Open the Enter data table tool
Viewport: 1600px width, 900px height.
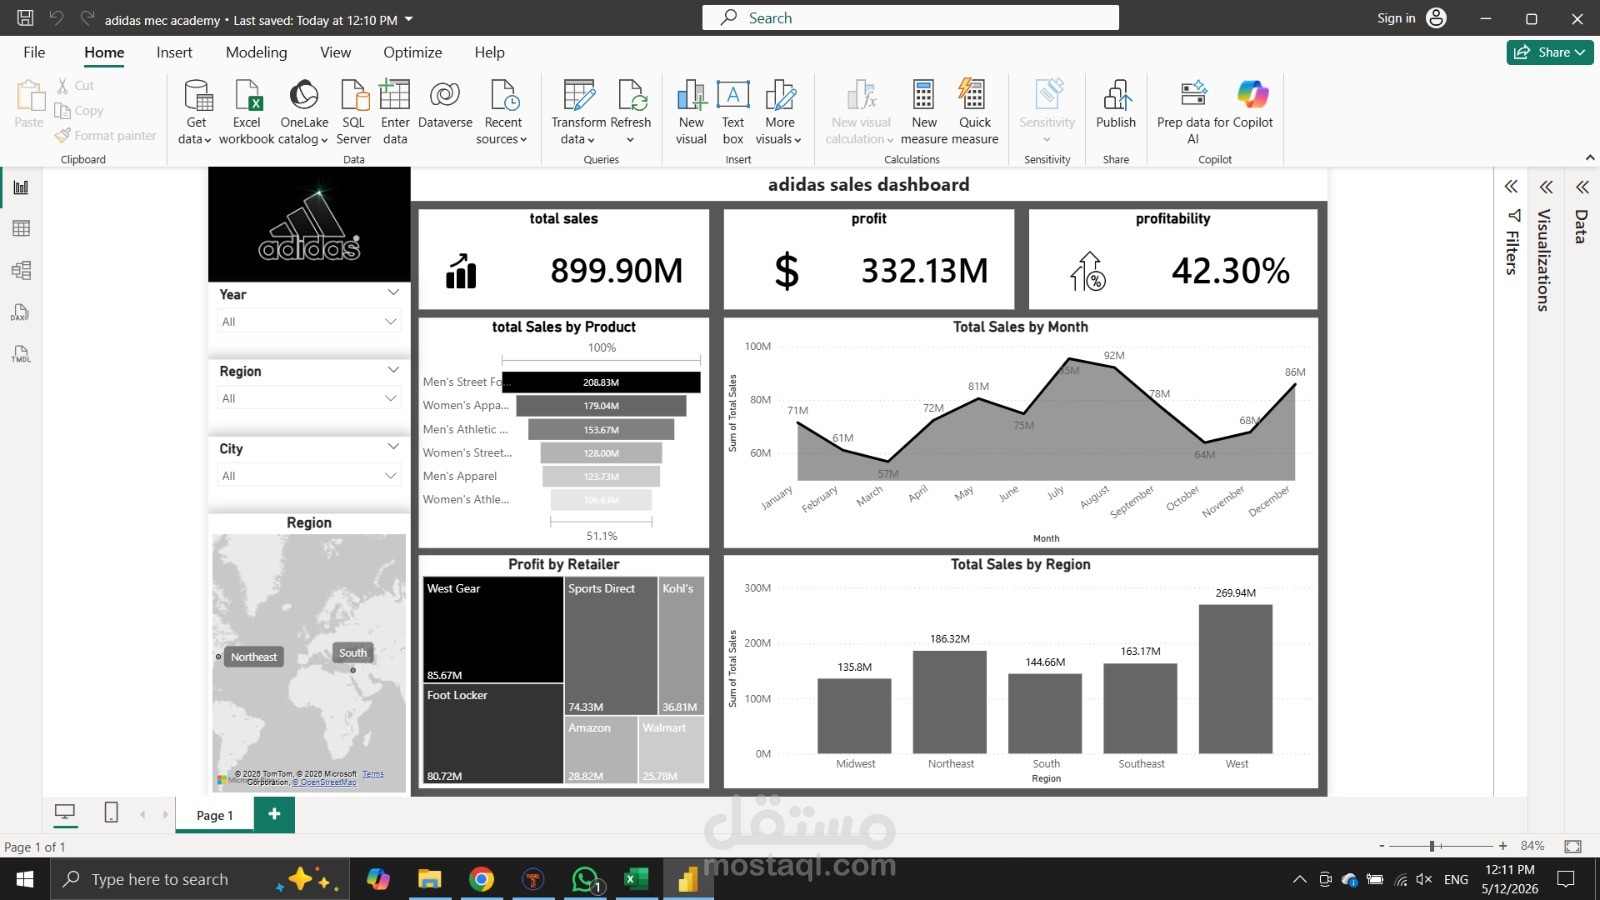(395, 111)
